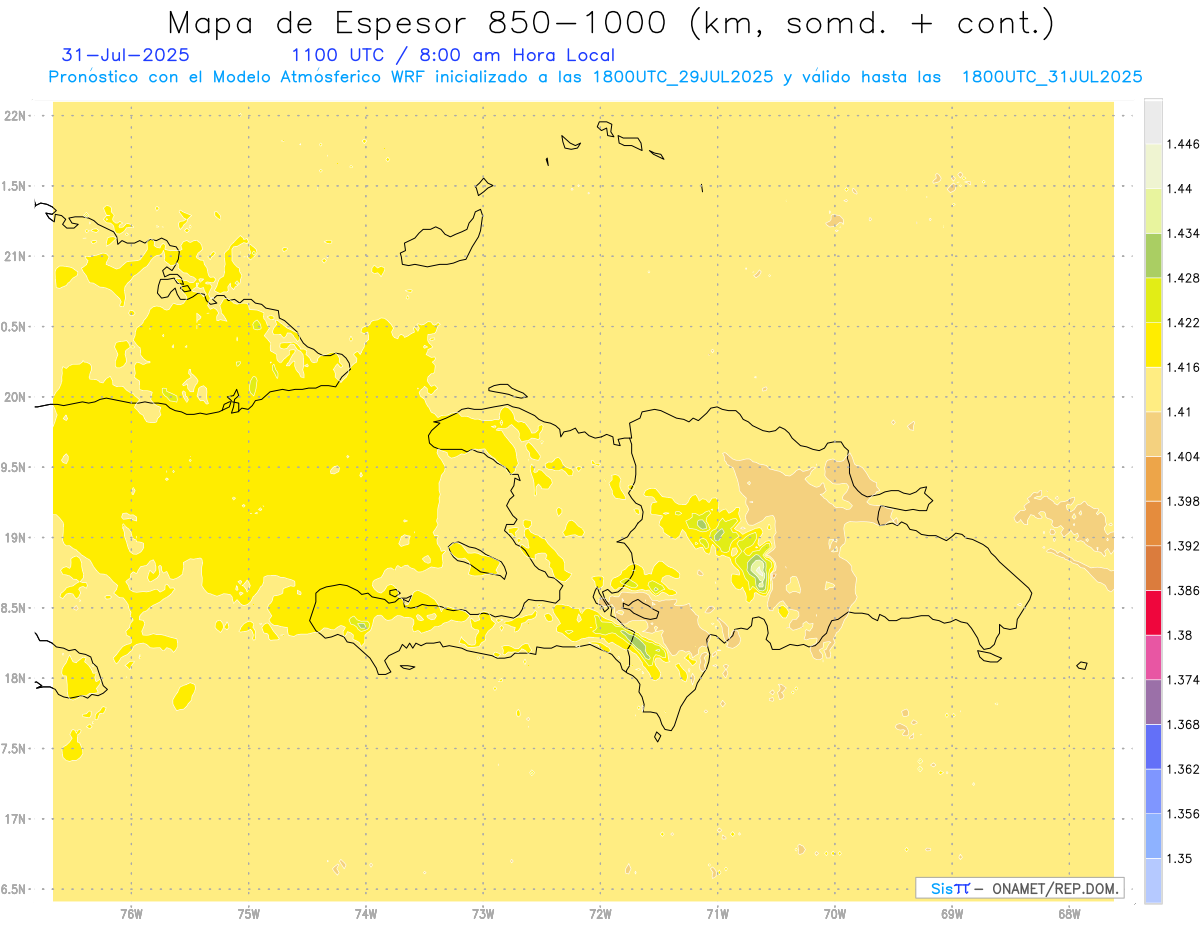Select the bright yellow swatch between 1.416 and 1.422
This screenshot has width=1200, height=927.
pos(1153,344)
